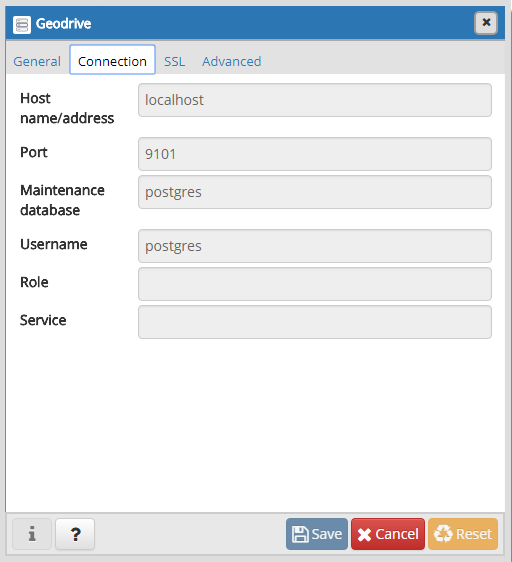Save the server connection settings

(x=317, y=534)
